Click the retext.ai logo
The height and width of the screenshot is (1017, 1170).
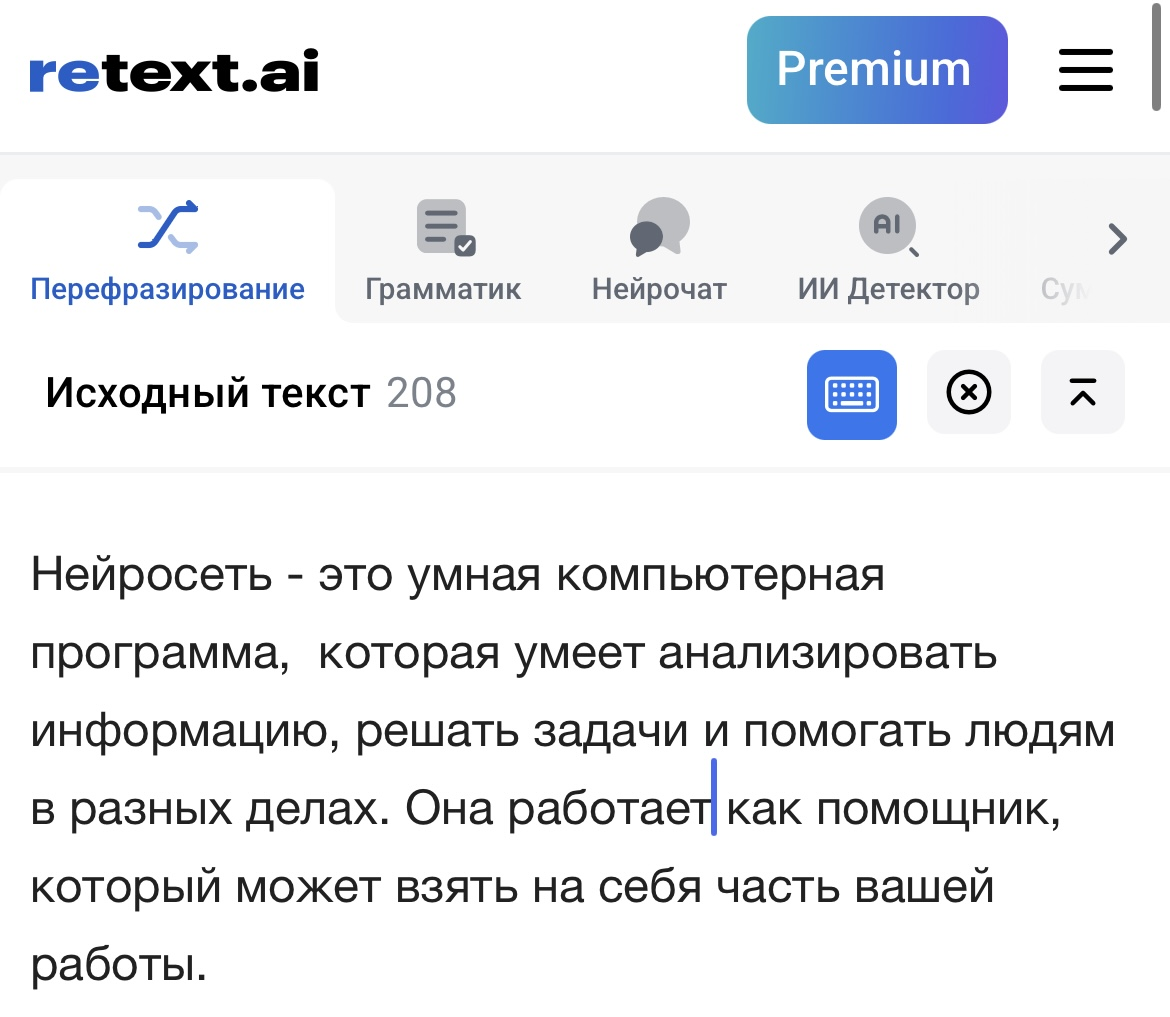(x=174, y=71)
